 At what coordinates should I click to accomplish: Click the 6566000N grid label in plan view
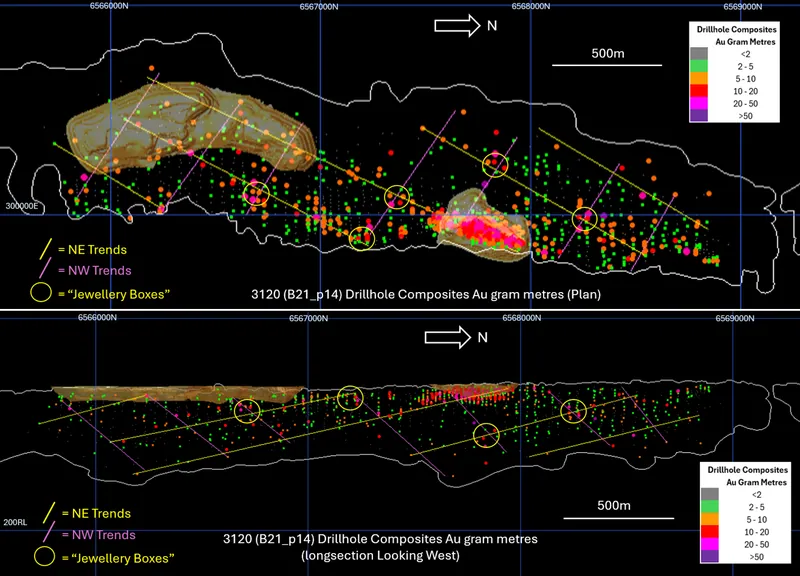click(109, 6)
